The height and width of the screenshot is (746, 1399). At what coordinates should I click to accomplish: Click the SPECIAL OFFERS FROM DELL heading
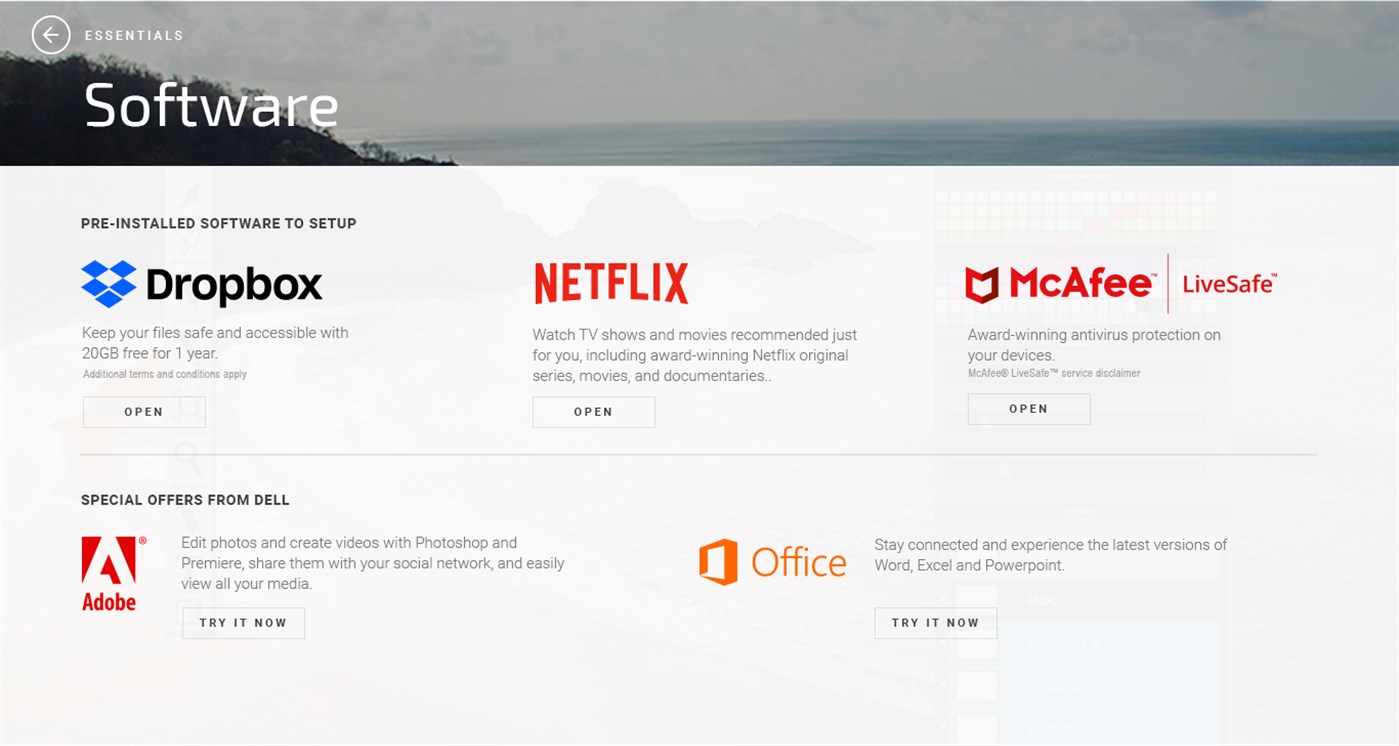coord(185,499)
